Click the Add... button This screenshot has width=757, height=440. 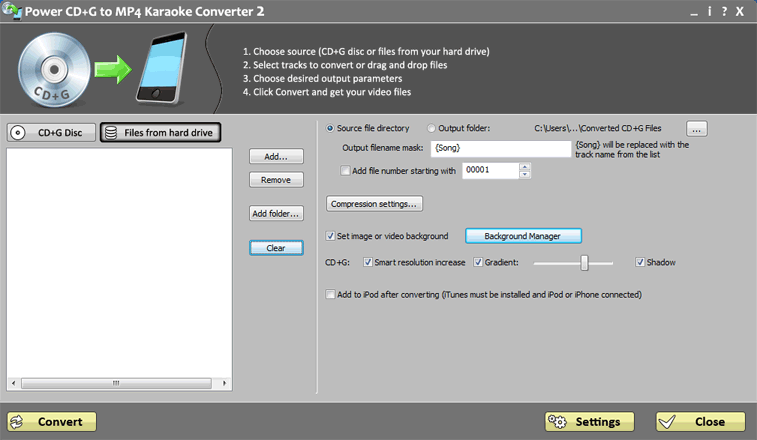pos(276,156)
